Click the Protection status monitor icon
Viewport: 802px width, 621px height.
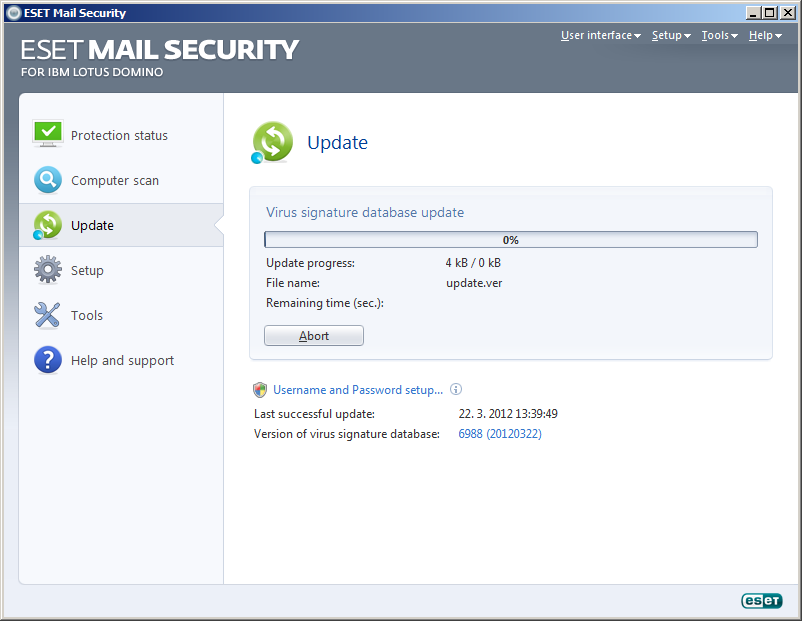tap(48, 134)
